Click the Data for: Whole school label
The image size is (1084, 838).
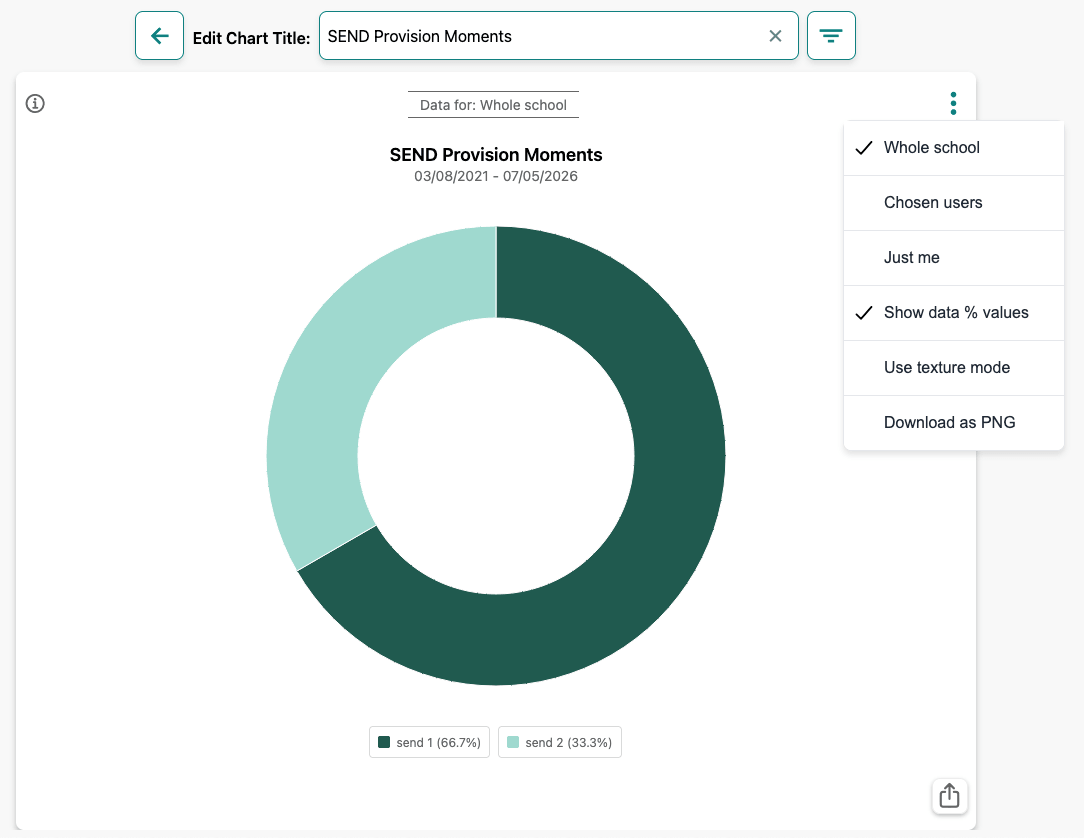pyautogui.click(x=493, y=105)
